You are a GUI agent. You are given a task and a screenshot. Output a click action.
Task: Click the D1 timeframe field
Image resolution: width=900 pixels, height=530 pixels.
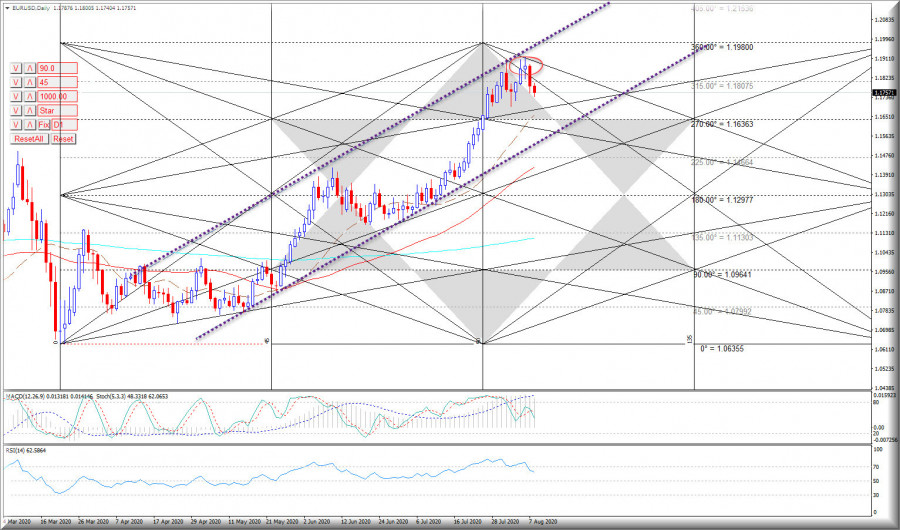(64, 125)
